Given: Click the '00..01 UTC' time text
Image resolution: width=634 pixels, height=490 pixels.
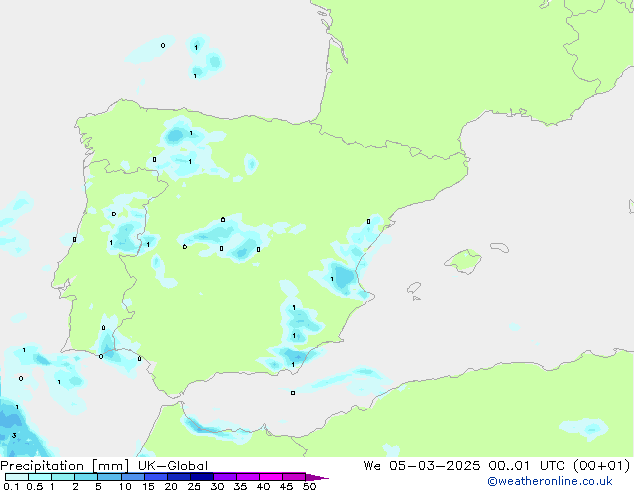Looking at the screenshot, I should (x=526, y=466).
